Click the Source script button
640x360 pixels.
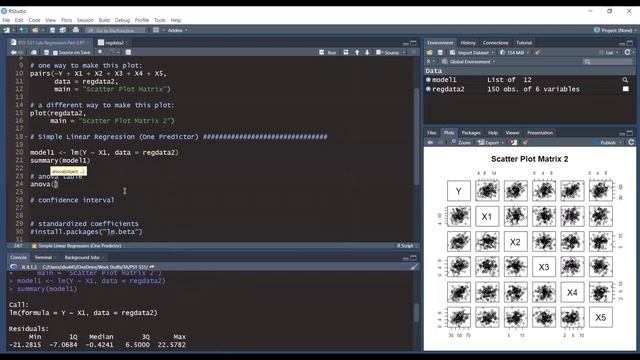(x=388, y=52)
